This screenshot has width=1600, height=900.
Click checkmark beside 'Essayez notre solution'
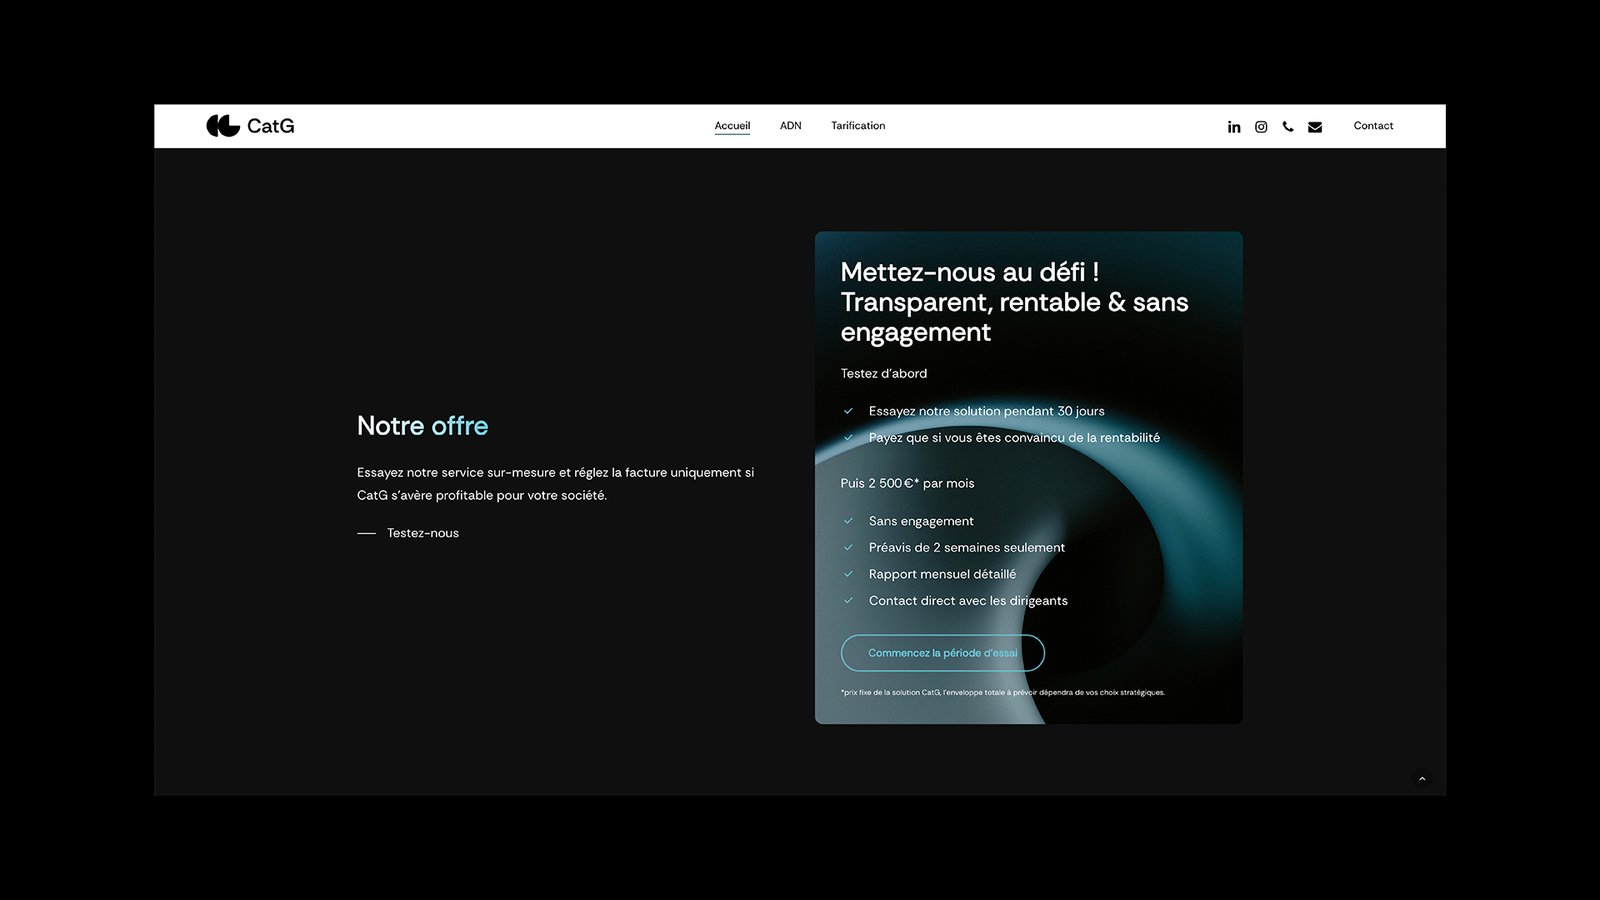(848, 411)
